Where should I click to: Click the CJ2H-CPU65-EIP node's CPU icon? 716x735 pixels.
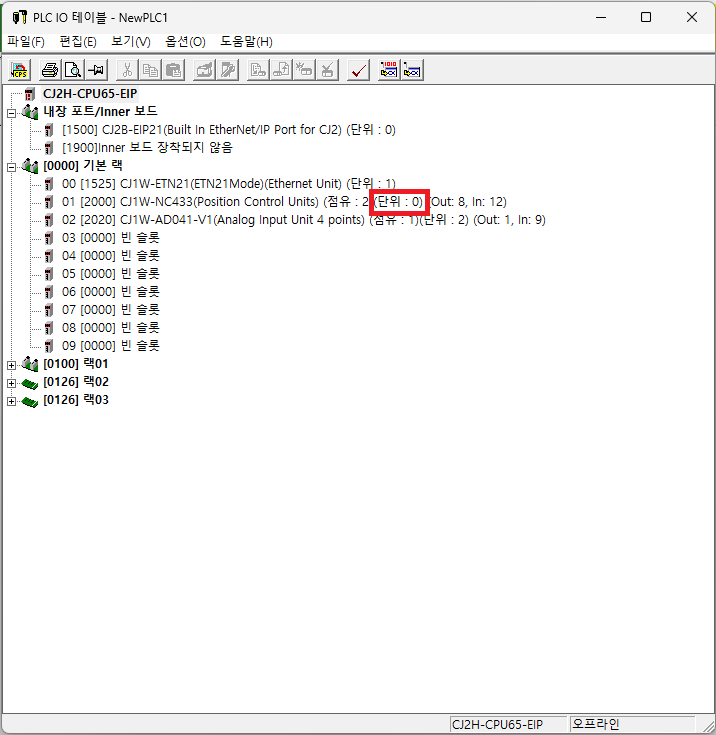(30, 94)
